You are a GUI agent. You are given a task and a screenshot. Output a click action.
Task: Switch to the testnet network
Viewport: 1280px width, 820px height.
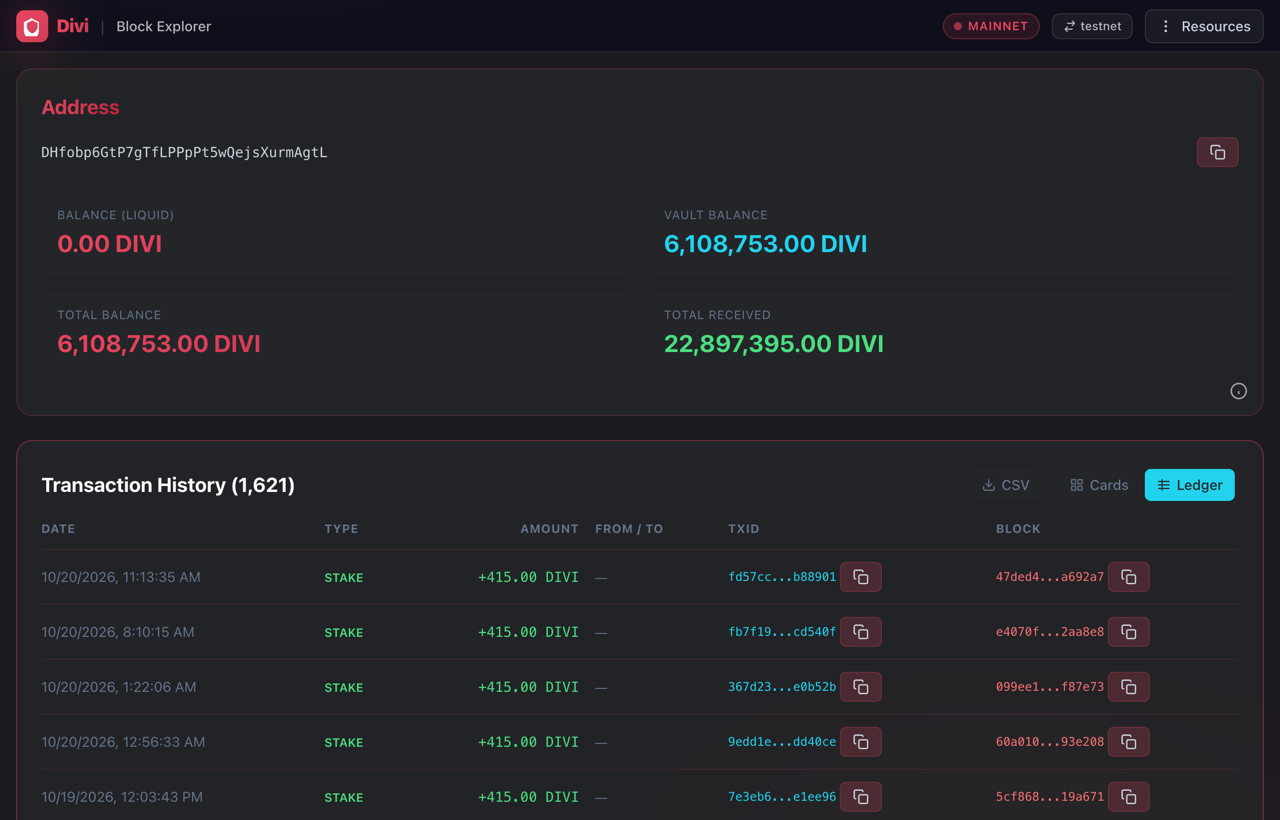pyautogui.click(x=1092, y=26)
